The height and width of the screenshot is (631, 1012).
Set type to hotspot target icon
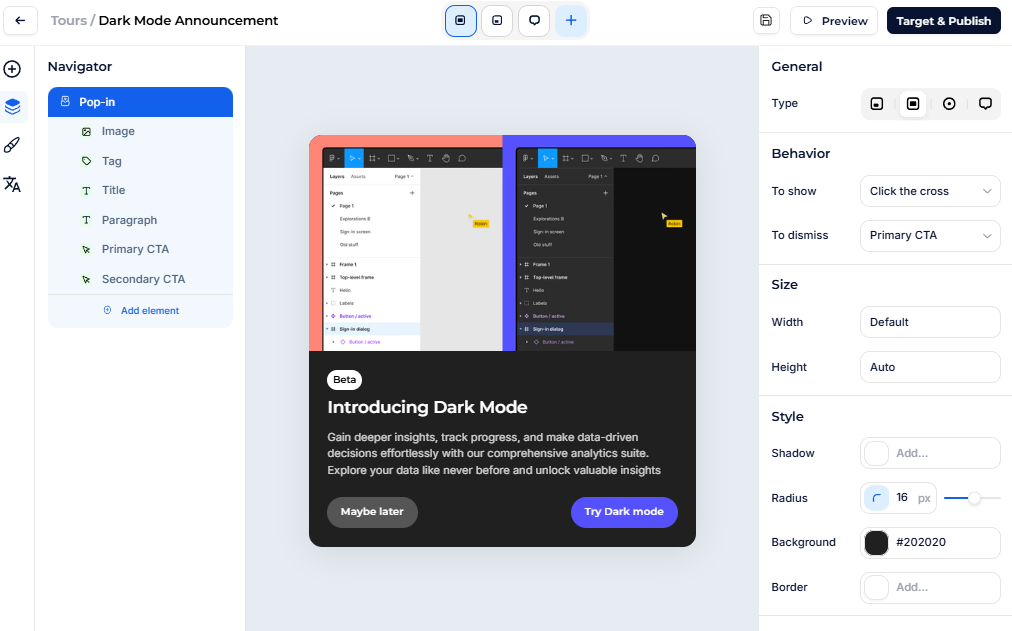[949, 104]
